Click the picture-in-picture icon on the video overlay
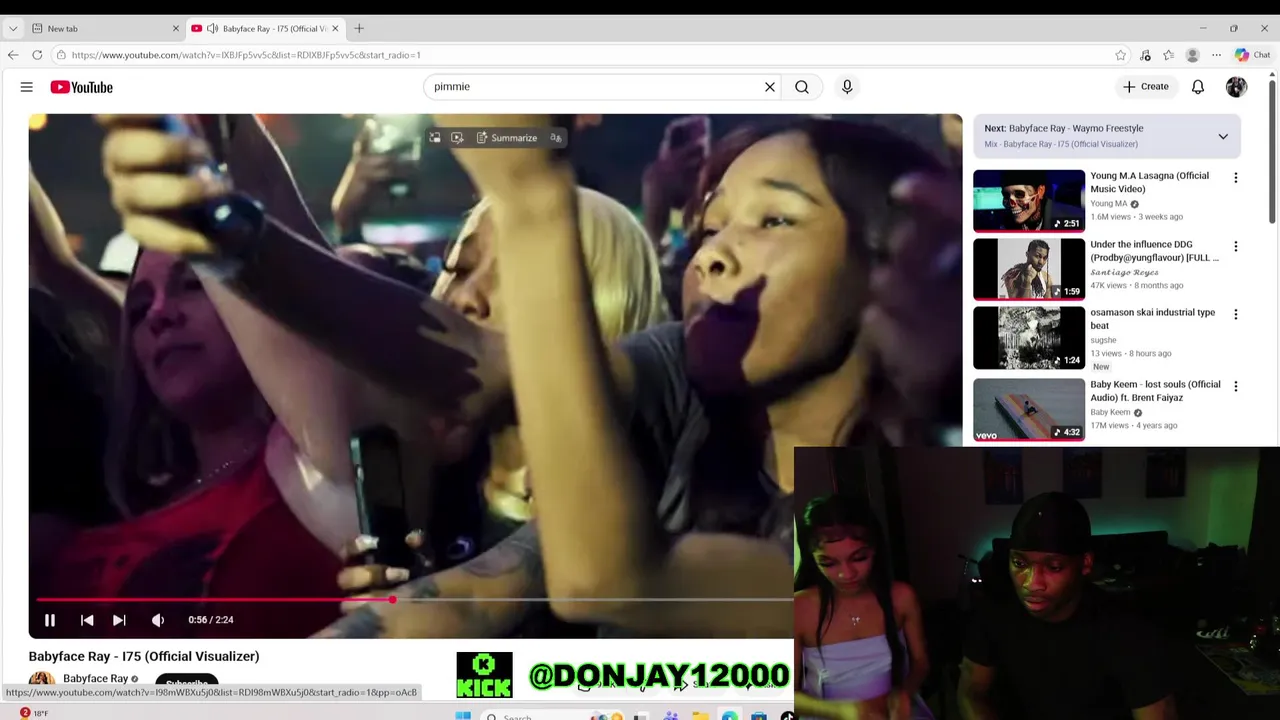Screen dimensions: 1280x720 coord(435,138)
